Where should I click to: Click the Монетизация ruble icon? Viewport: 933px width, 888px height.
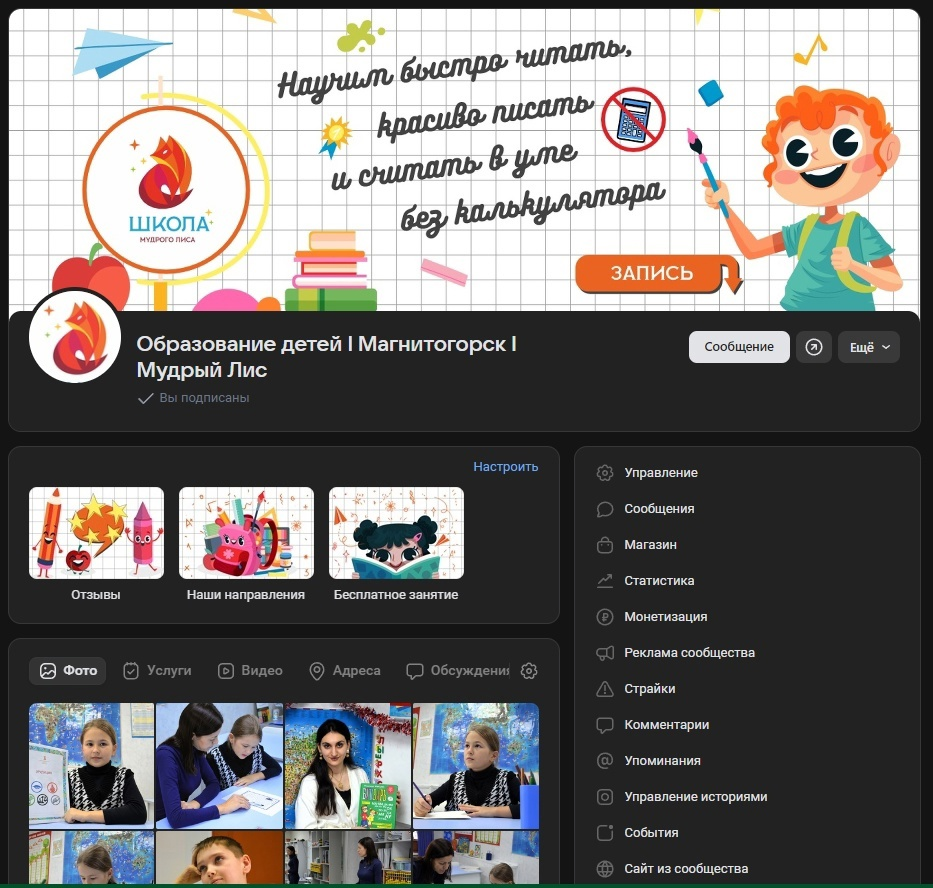tap(605, 617)
